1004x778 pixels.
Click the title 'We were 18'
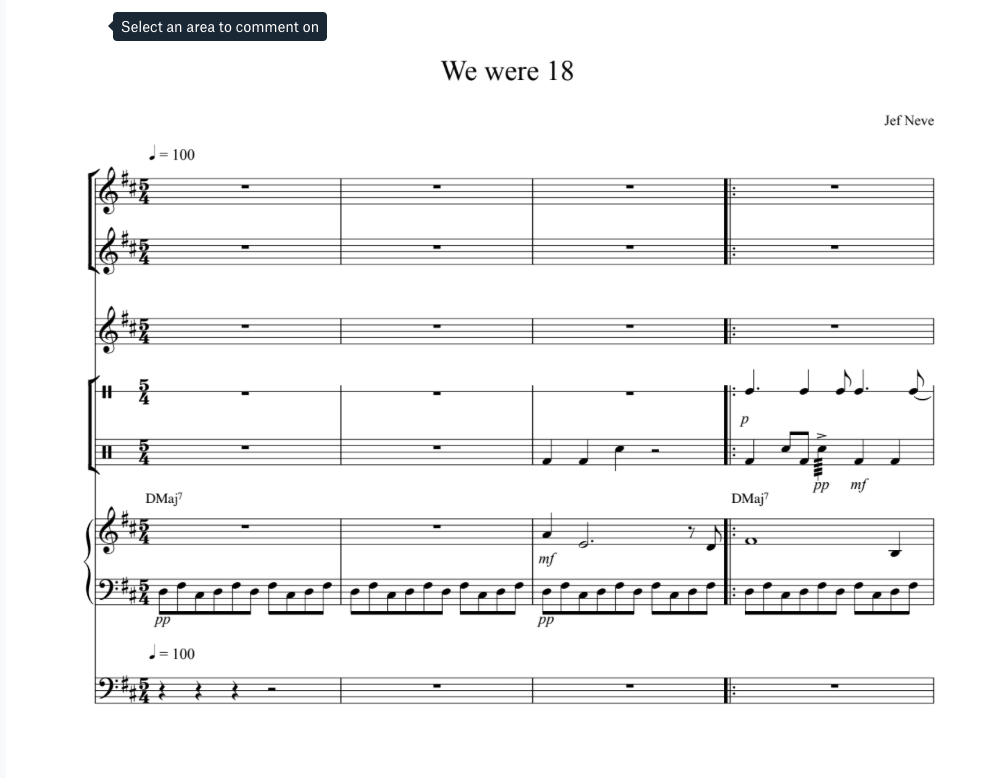(507, 71)
